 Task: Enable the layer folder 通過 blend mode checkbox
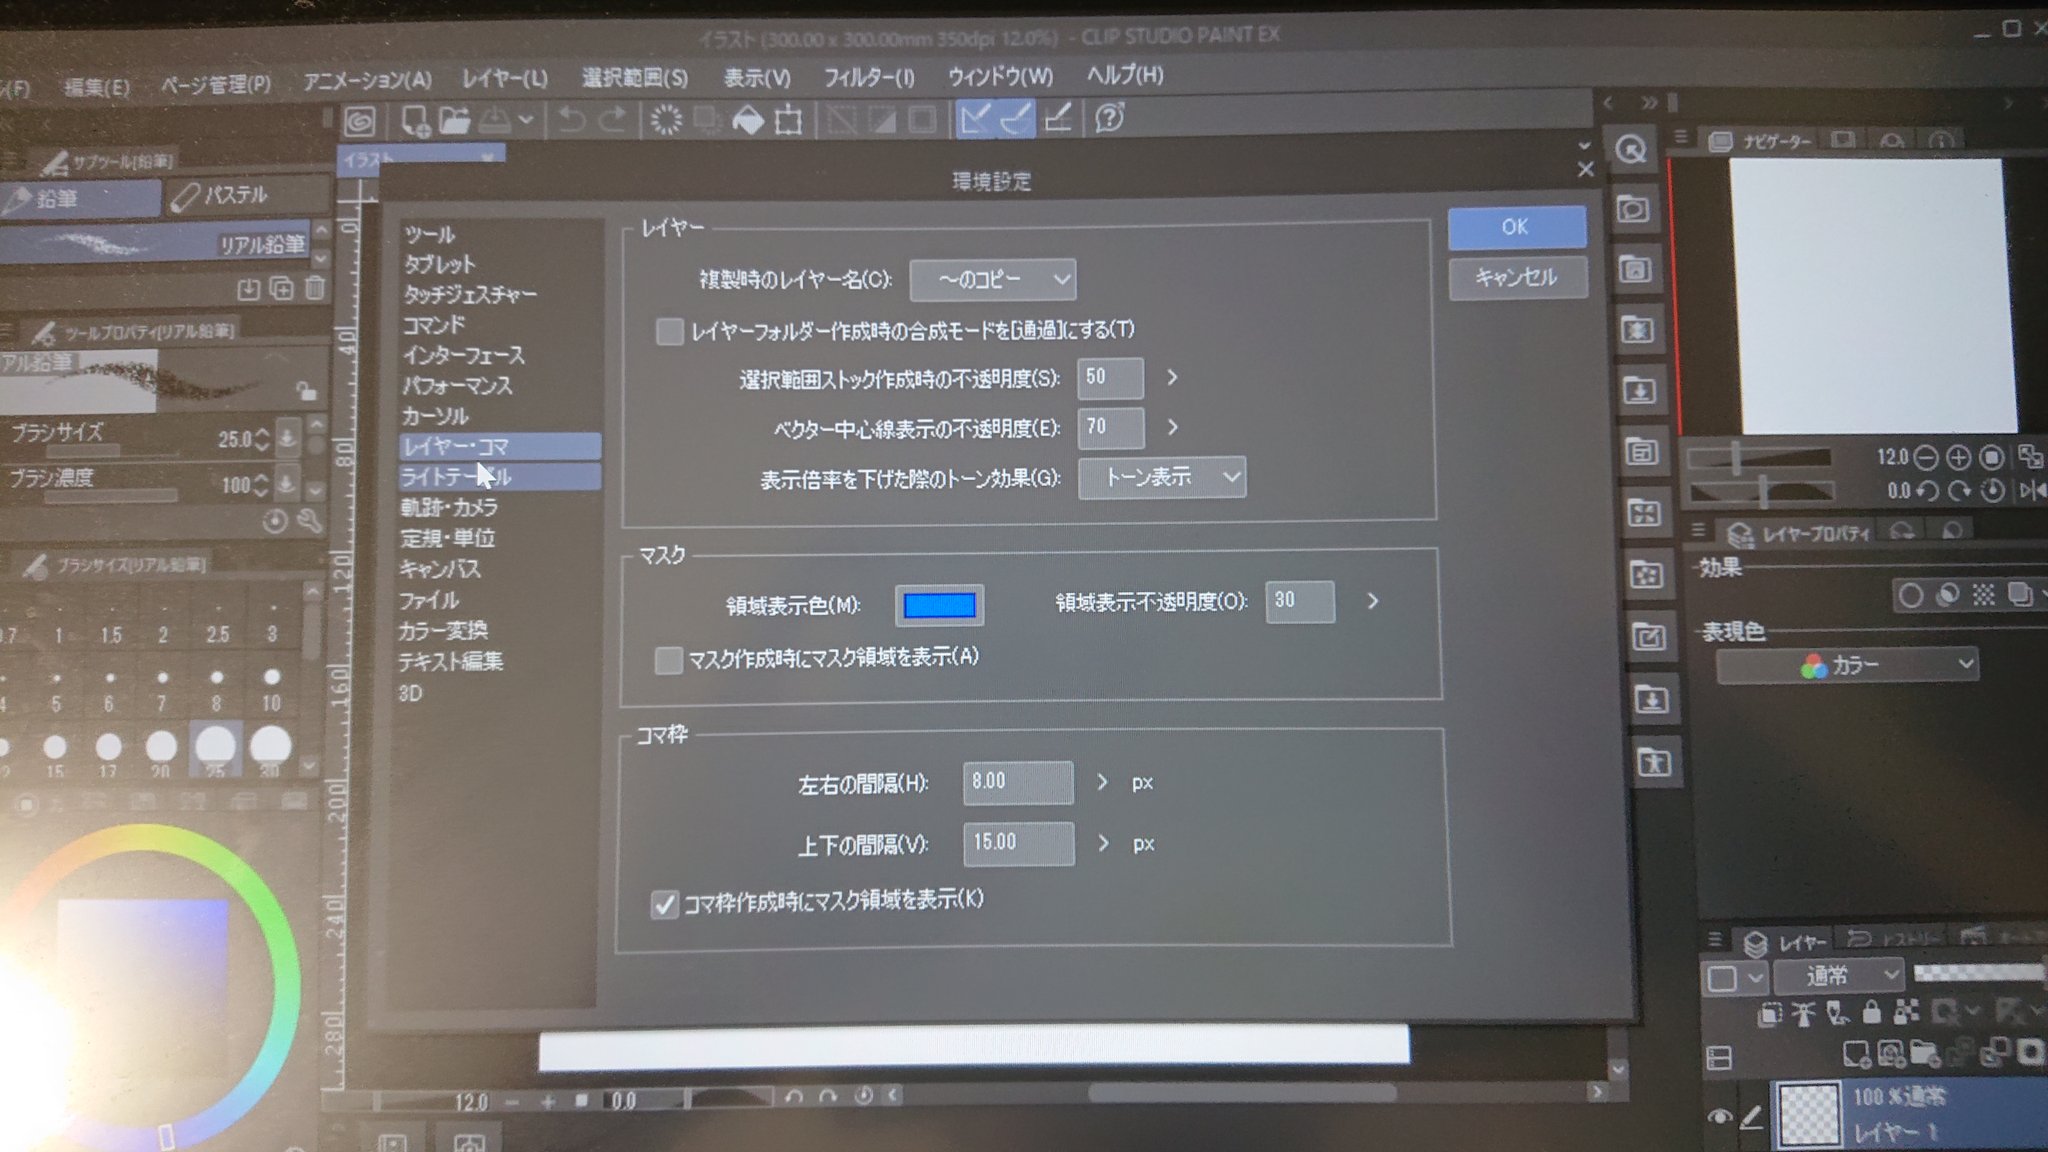pyautogui.click(x=669, y=331)
